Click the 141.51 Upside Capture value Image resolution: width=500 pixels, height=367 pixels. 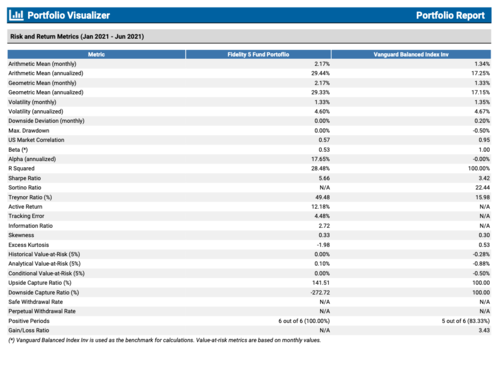pos(321,283)
